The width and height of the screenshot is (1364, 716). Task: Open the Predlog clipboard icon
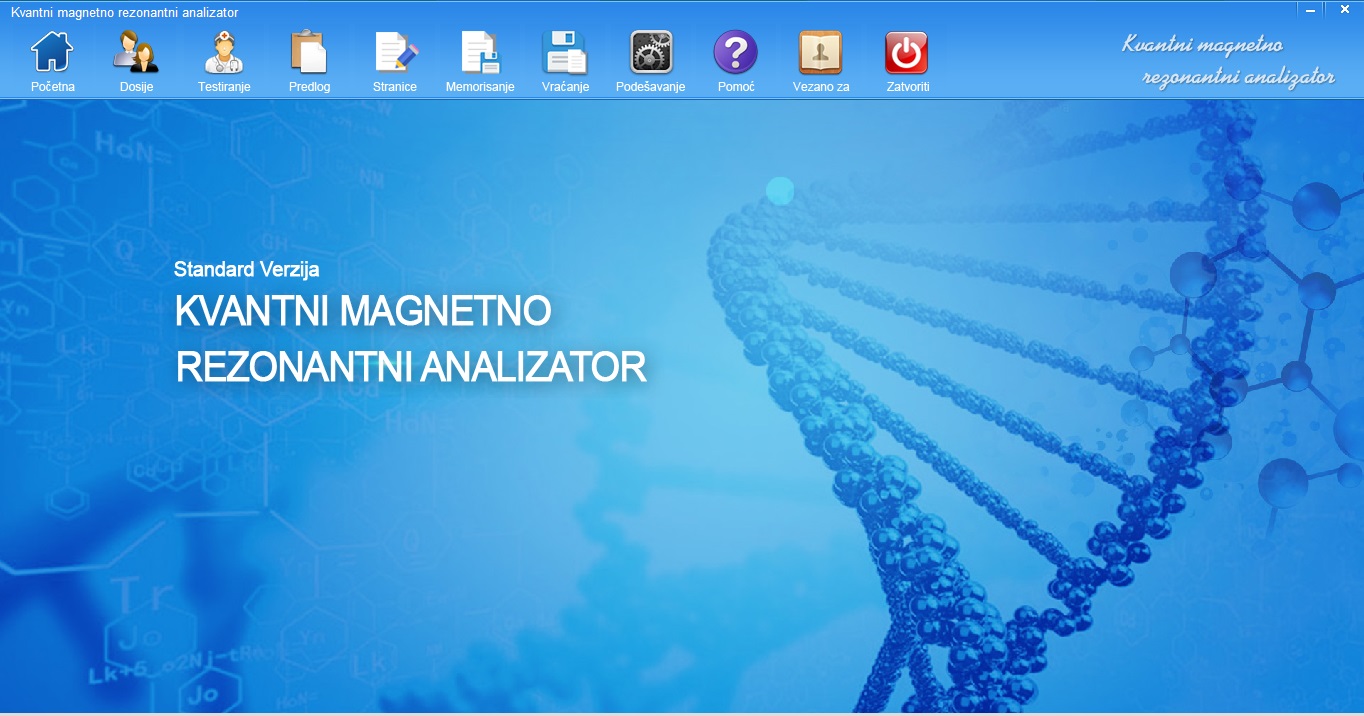coord(309,52)
